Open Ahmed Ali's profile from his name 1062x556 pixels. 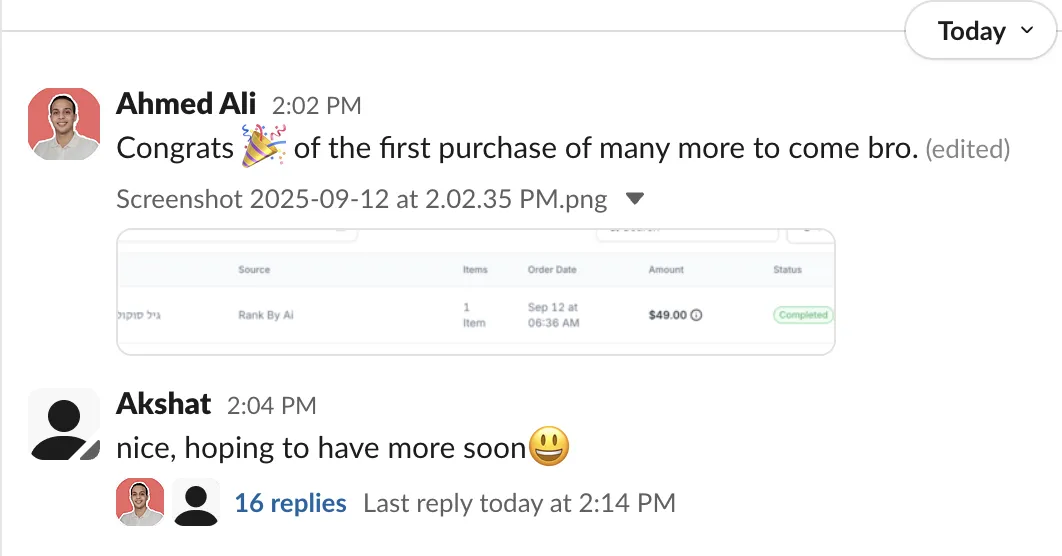[x=186, y=104]
